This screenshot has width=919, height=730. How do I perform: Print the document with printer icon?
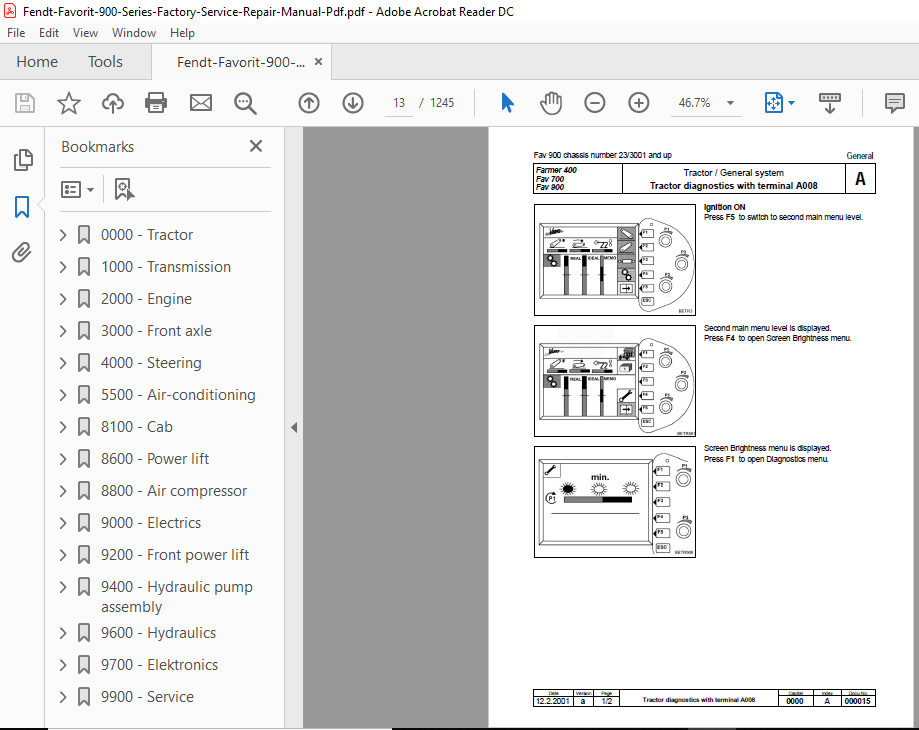[x=156, y=103]
